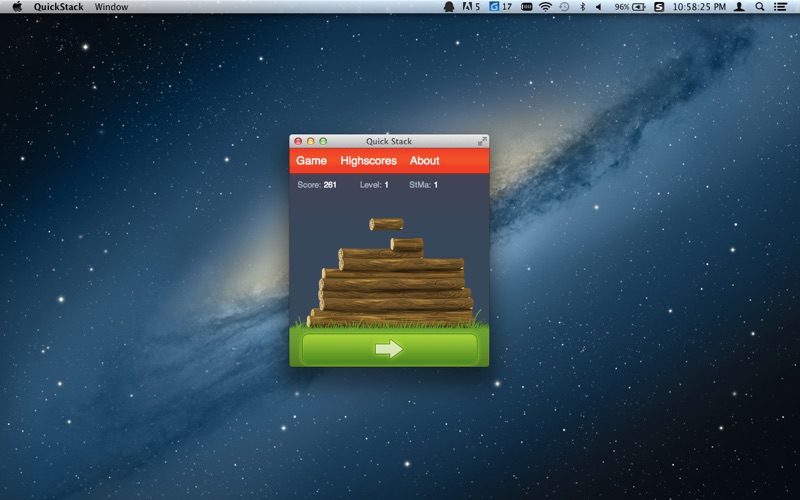Click the Quick Stack window title
Viewport: 800px width, 500px height.
(389, 141)
